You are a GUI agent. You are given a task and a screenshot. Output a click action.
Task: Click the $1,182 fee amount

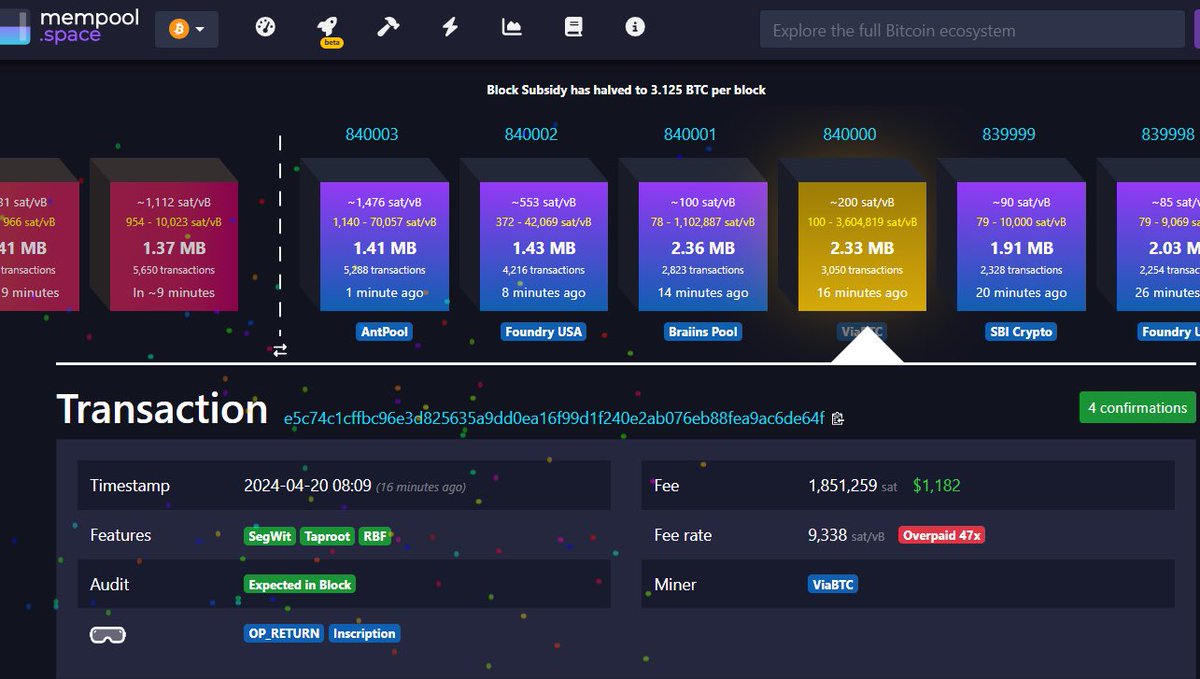pos(936,486)
